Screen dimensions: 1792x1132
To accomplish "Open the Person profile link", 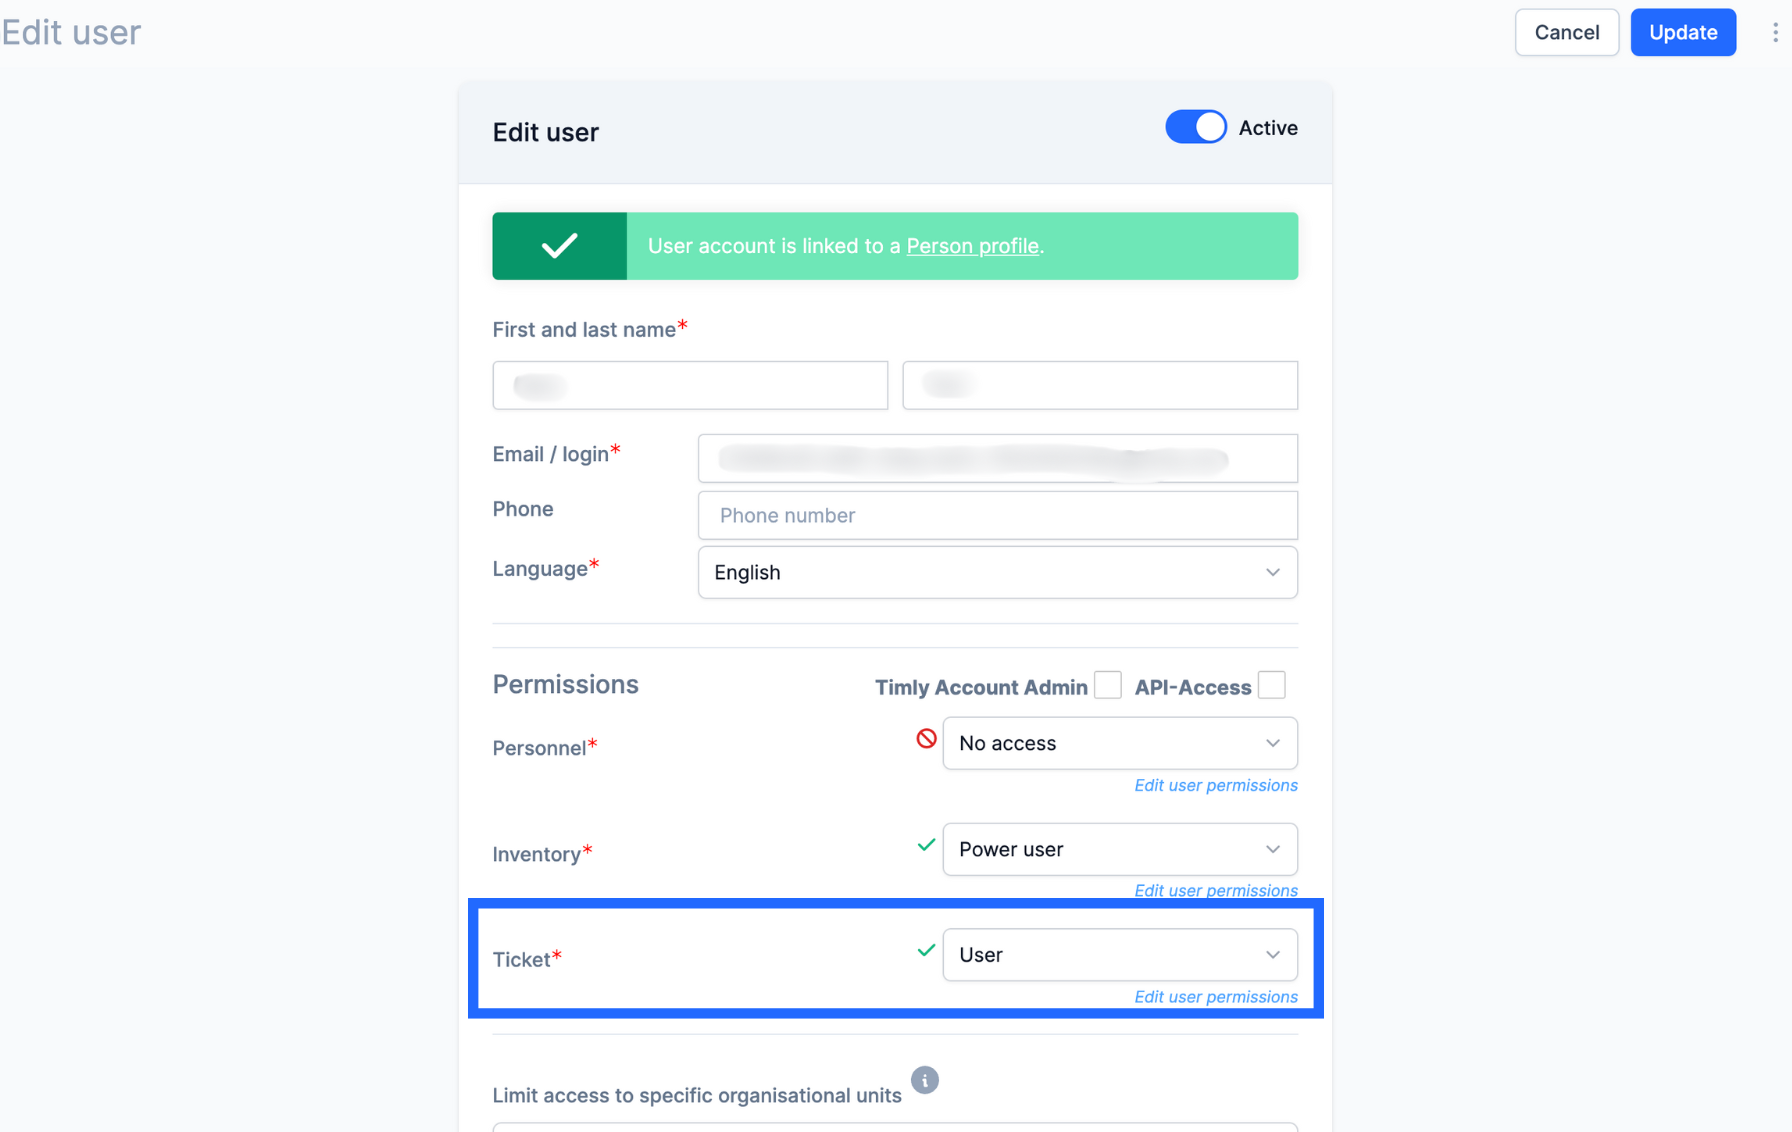I will 972,246.
